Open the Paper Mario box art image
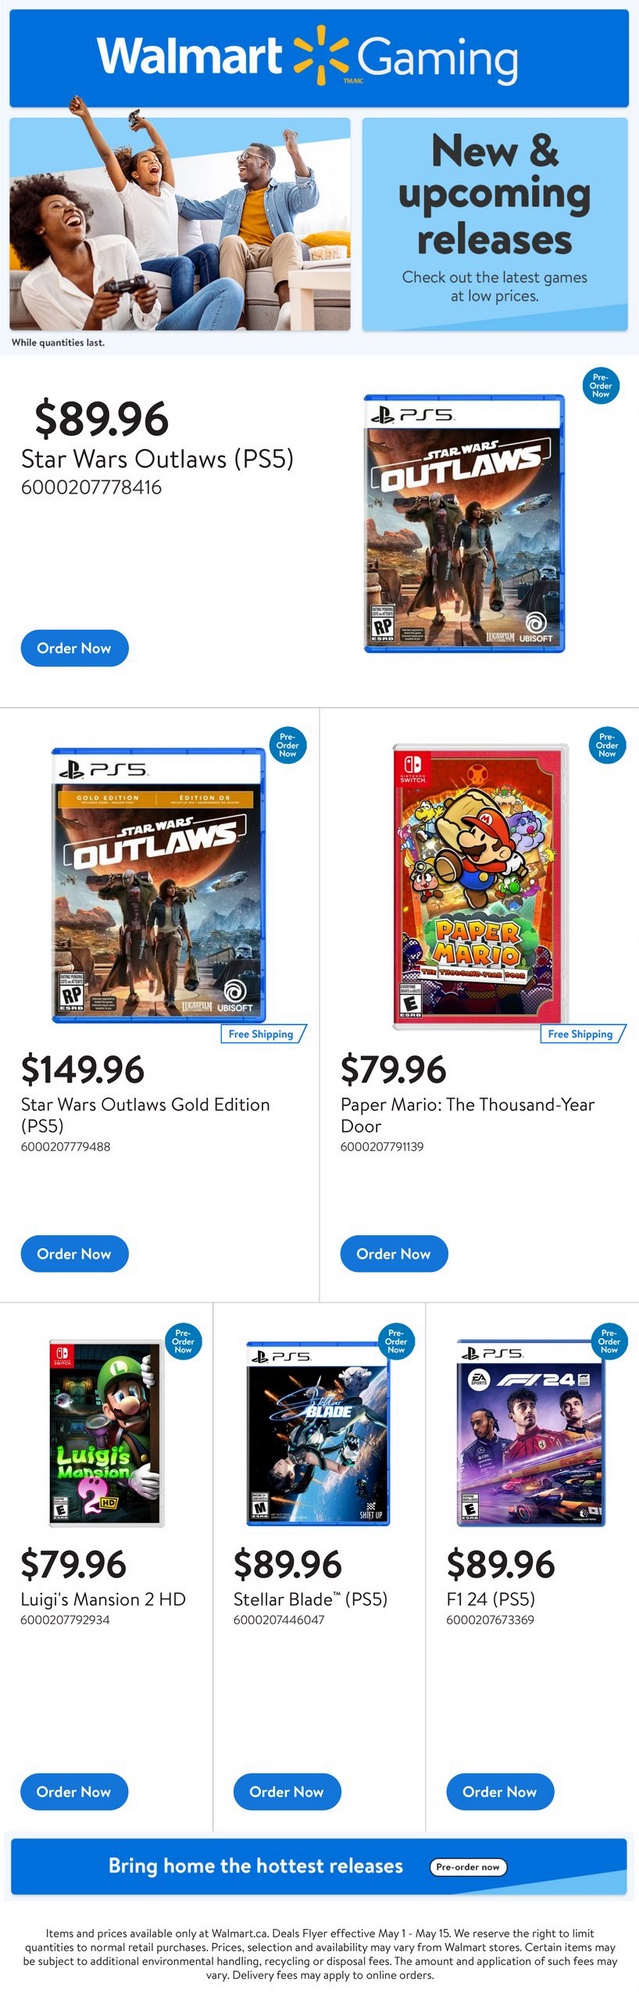 click(481, 884)
